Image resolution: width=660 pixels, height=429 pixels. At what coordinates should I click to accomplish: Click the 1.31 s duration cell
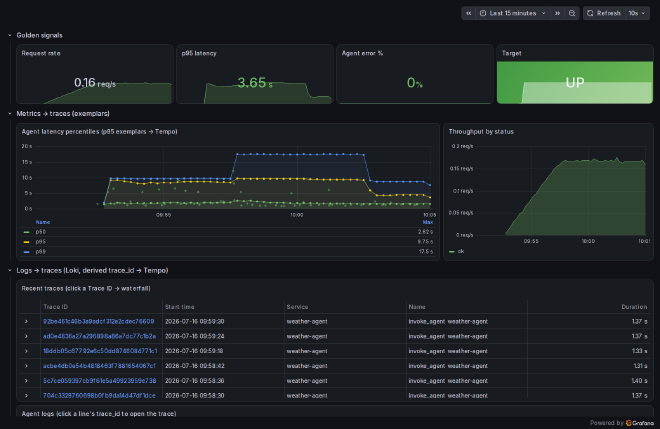tap(640, 366)
